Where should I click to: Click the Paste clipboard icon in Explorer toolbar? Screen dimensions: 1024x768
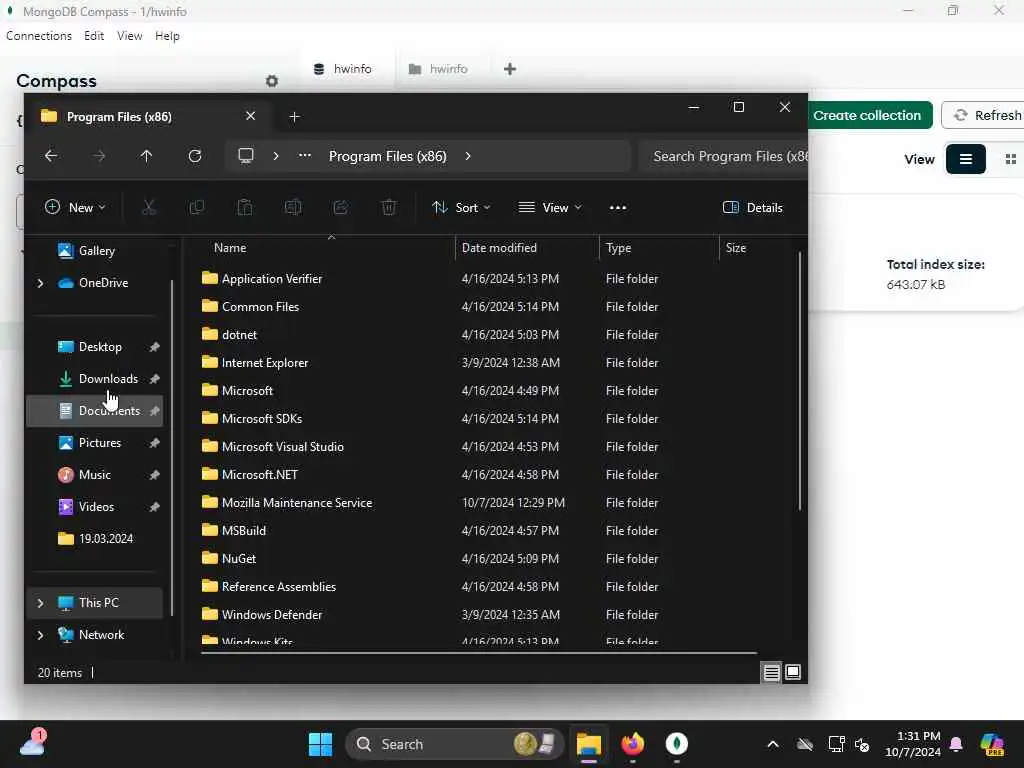pos(245,208)
